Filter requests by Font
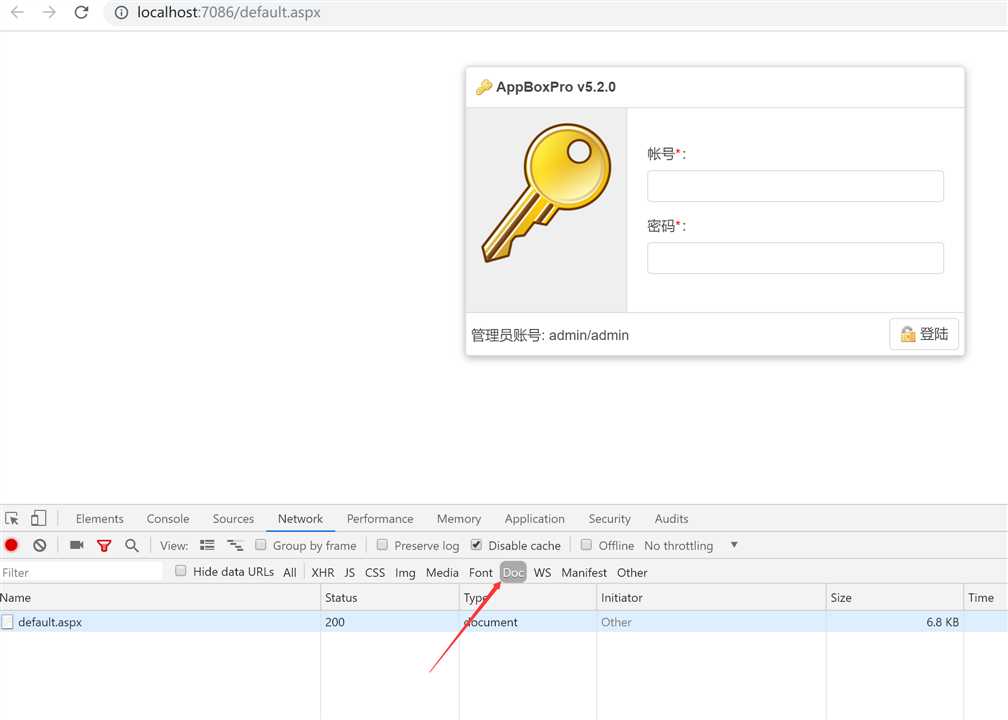 click(x=480, y=572)
